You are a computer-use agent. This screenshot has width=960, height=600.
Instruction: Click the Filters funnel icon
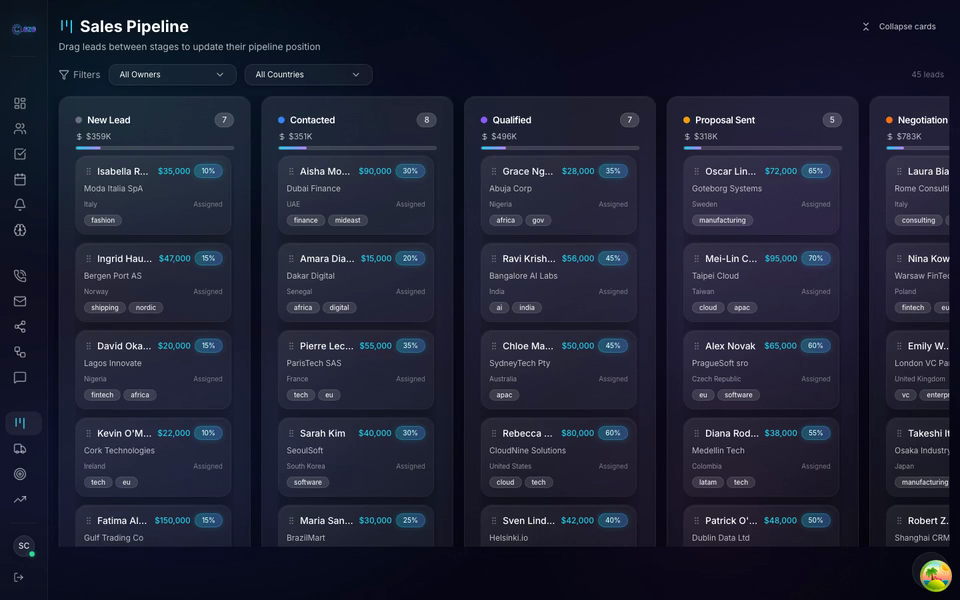pos(63,74)
